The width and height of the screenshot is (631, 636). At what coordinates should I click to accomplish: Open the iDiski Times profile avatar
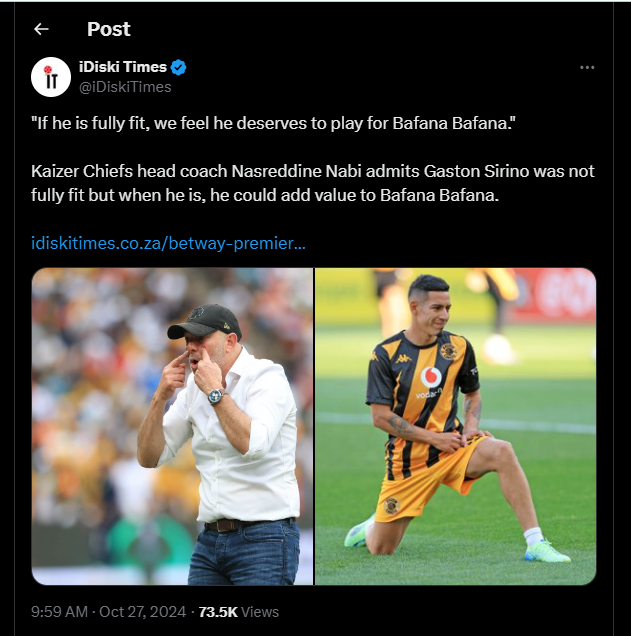(x=50, y=77)
